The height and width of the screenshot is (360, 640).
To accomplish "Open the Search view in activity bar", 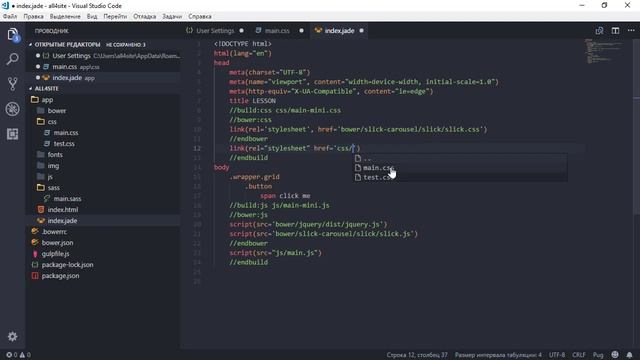I will coord(13,60).
